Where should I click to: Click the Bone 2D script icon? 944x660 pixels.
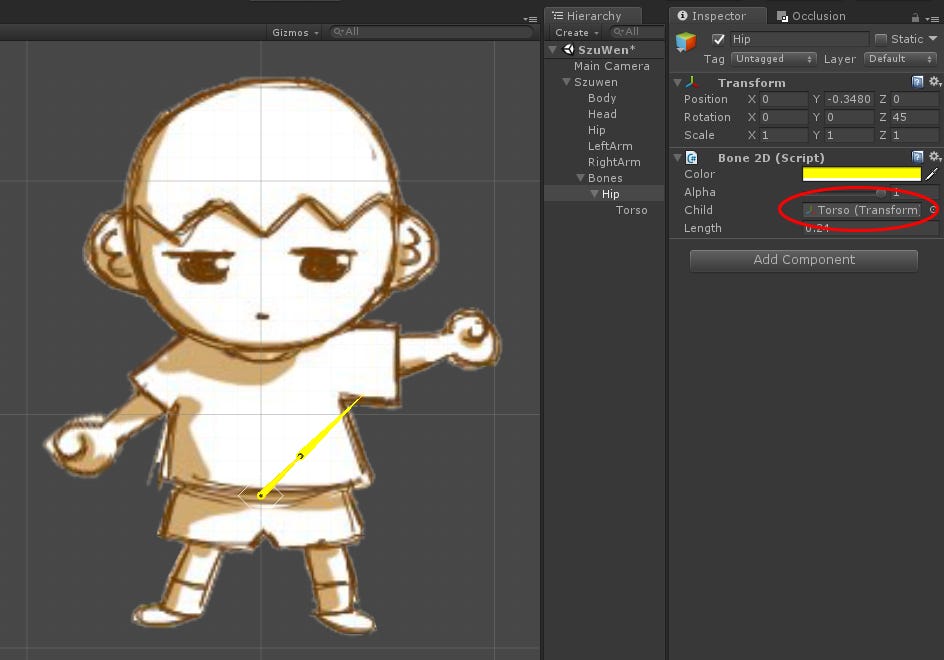(690, 157)
